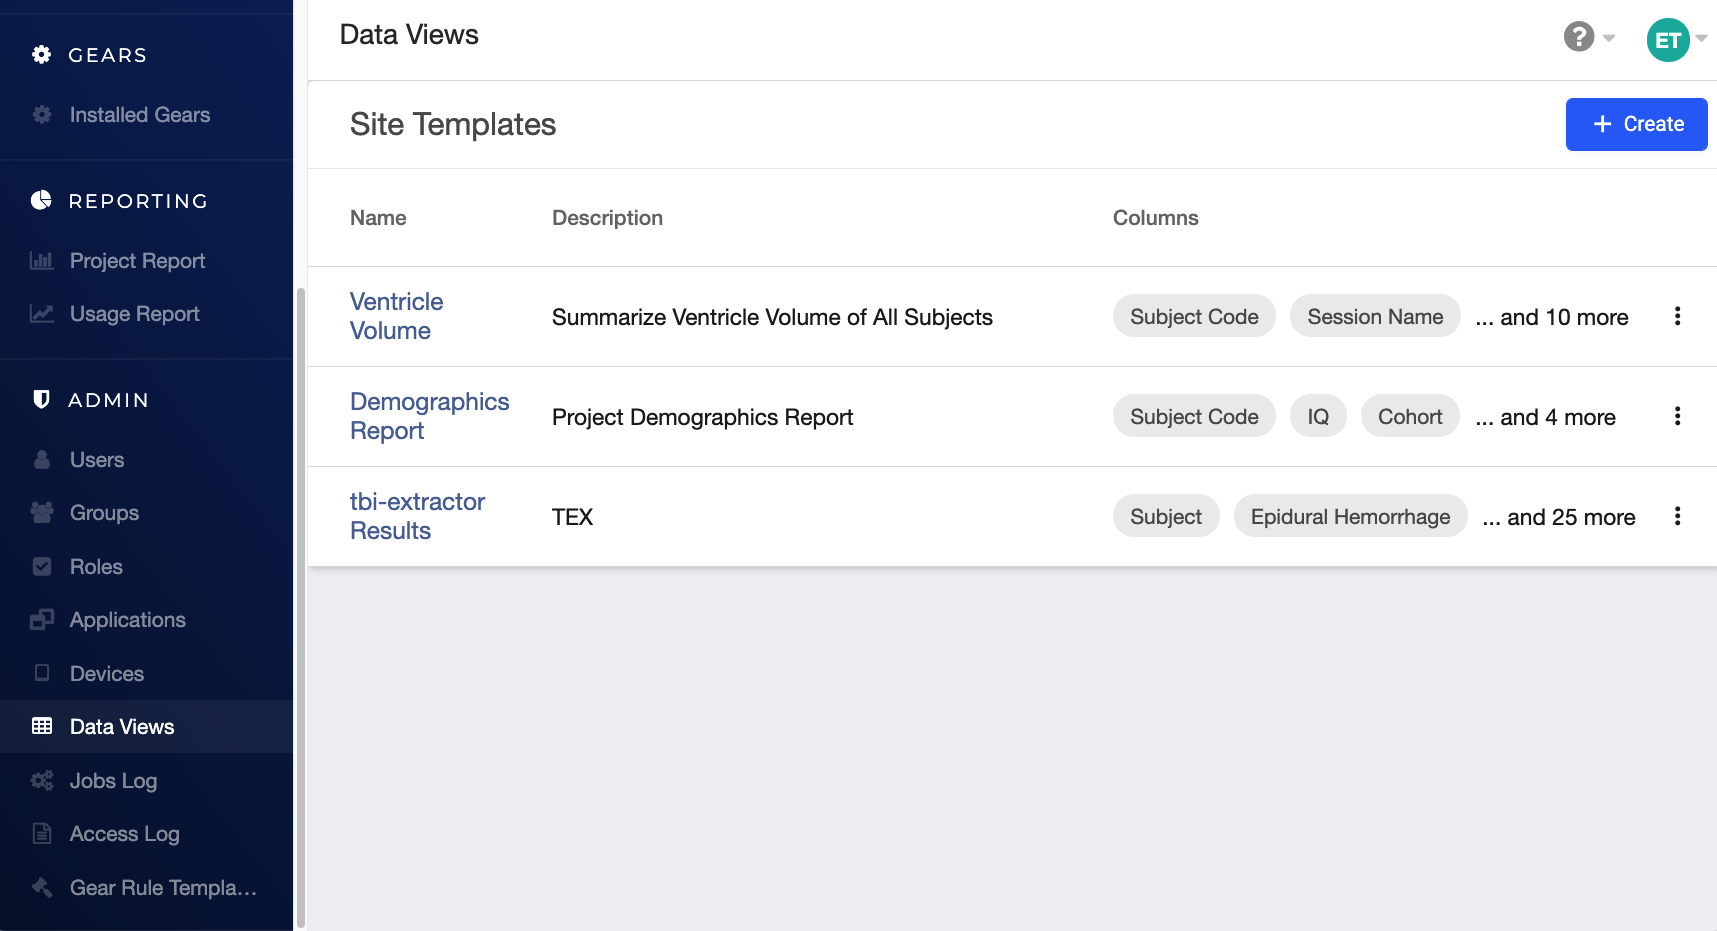
Task: Click the Columns column header
Action: click(x=1155, y=217)
